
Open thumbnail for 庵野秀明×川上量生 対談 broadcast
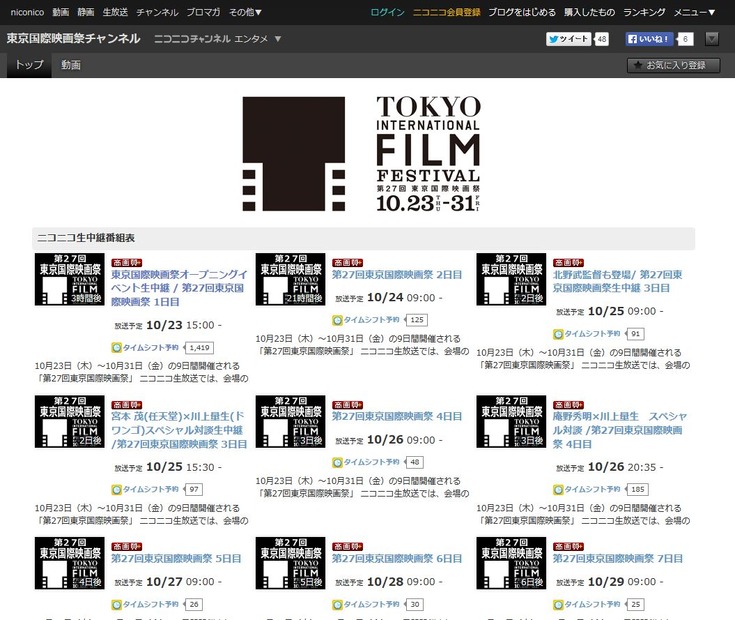(511, 421)
